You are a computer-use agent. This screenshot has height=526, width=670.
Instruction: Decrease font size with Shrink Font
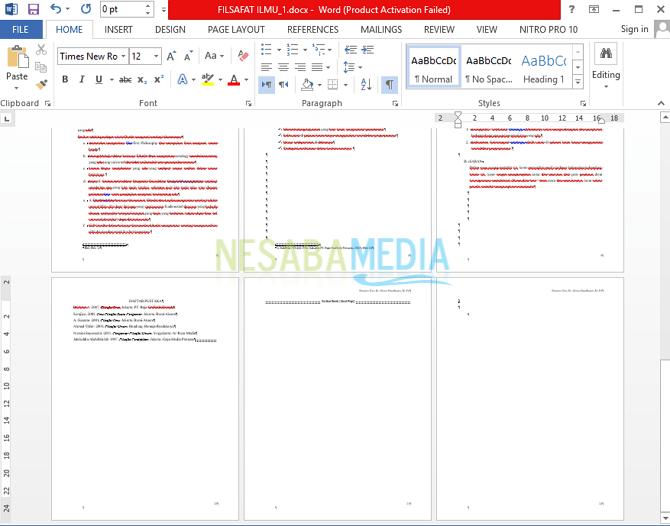pyautogui.click(x=188, y=56)
